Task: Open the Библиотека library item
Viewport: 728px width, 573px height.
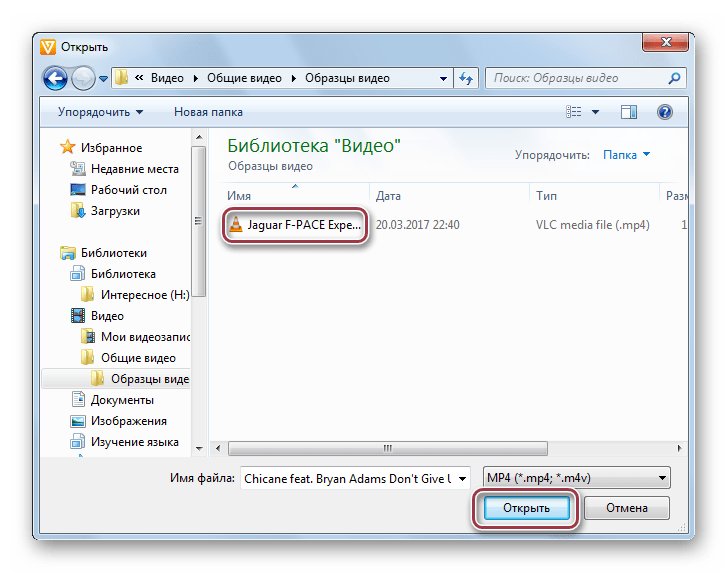Action: 113,273
